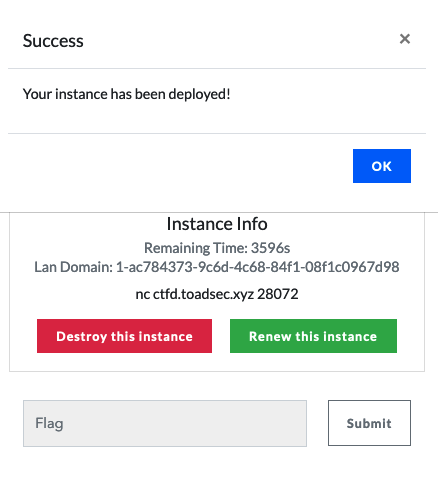The height and width of the screenshot is (488, 438).
Task: Click the Lan Domain UUID string
Action: [x=258, y=267]
